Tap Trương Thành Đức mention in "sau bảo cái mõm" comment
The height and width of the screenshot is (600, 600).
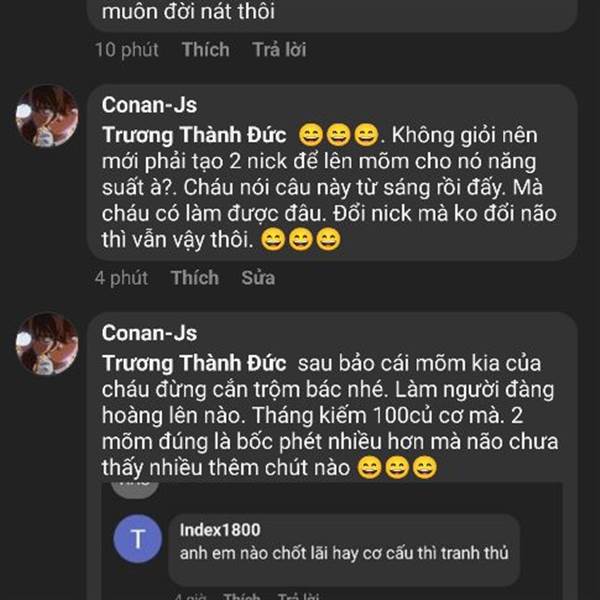[x=194, y=363]
